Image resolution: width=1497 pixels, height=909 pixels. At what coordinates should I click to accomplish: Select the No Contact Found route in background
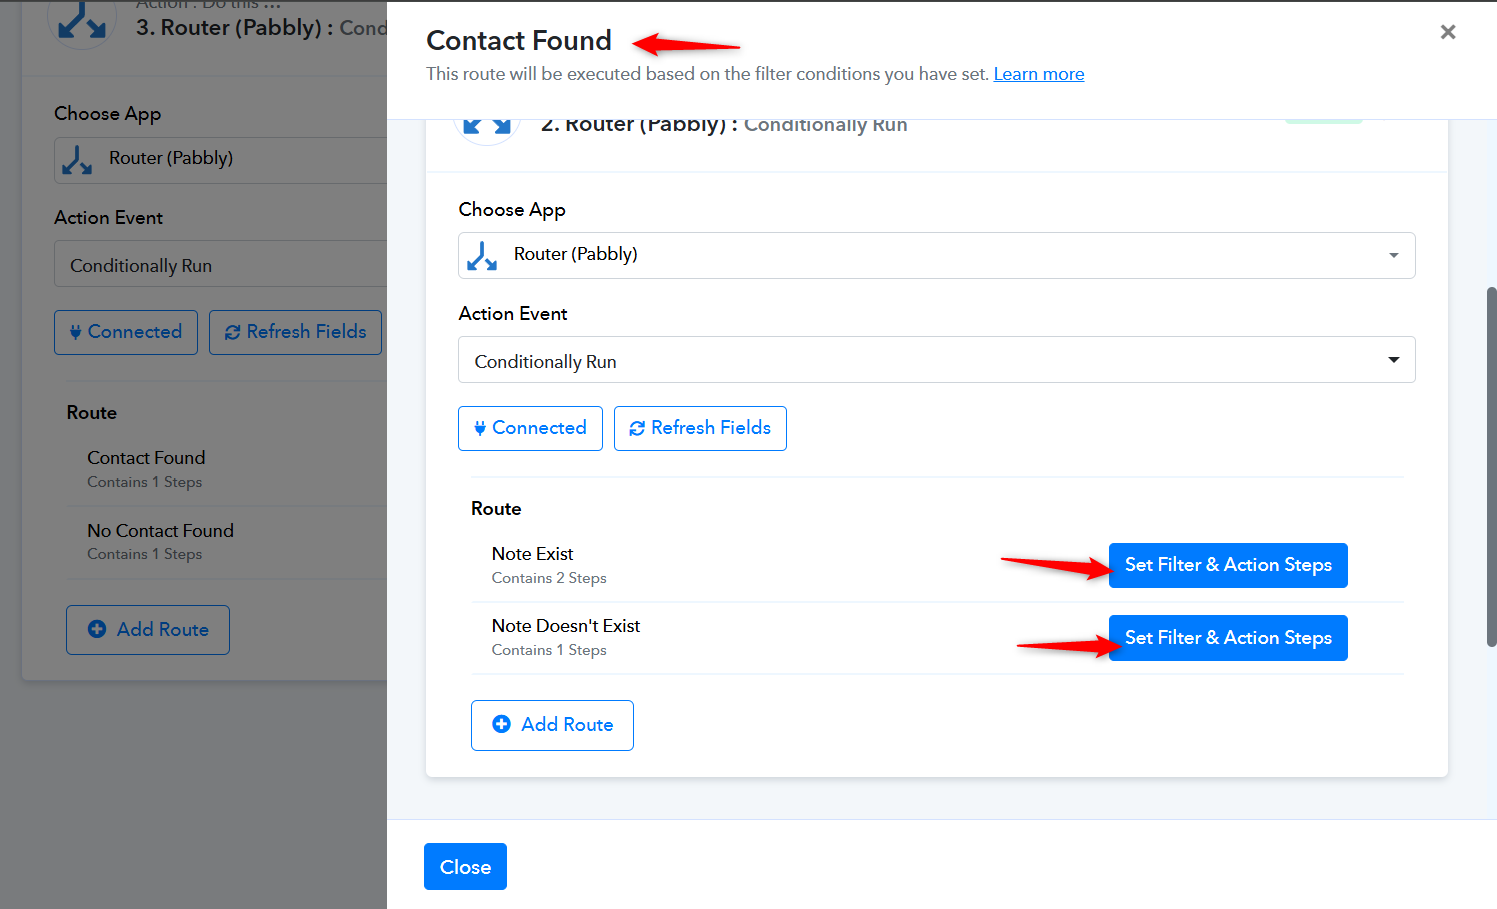(160, 531)
